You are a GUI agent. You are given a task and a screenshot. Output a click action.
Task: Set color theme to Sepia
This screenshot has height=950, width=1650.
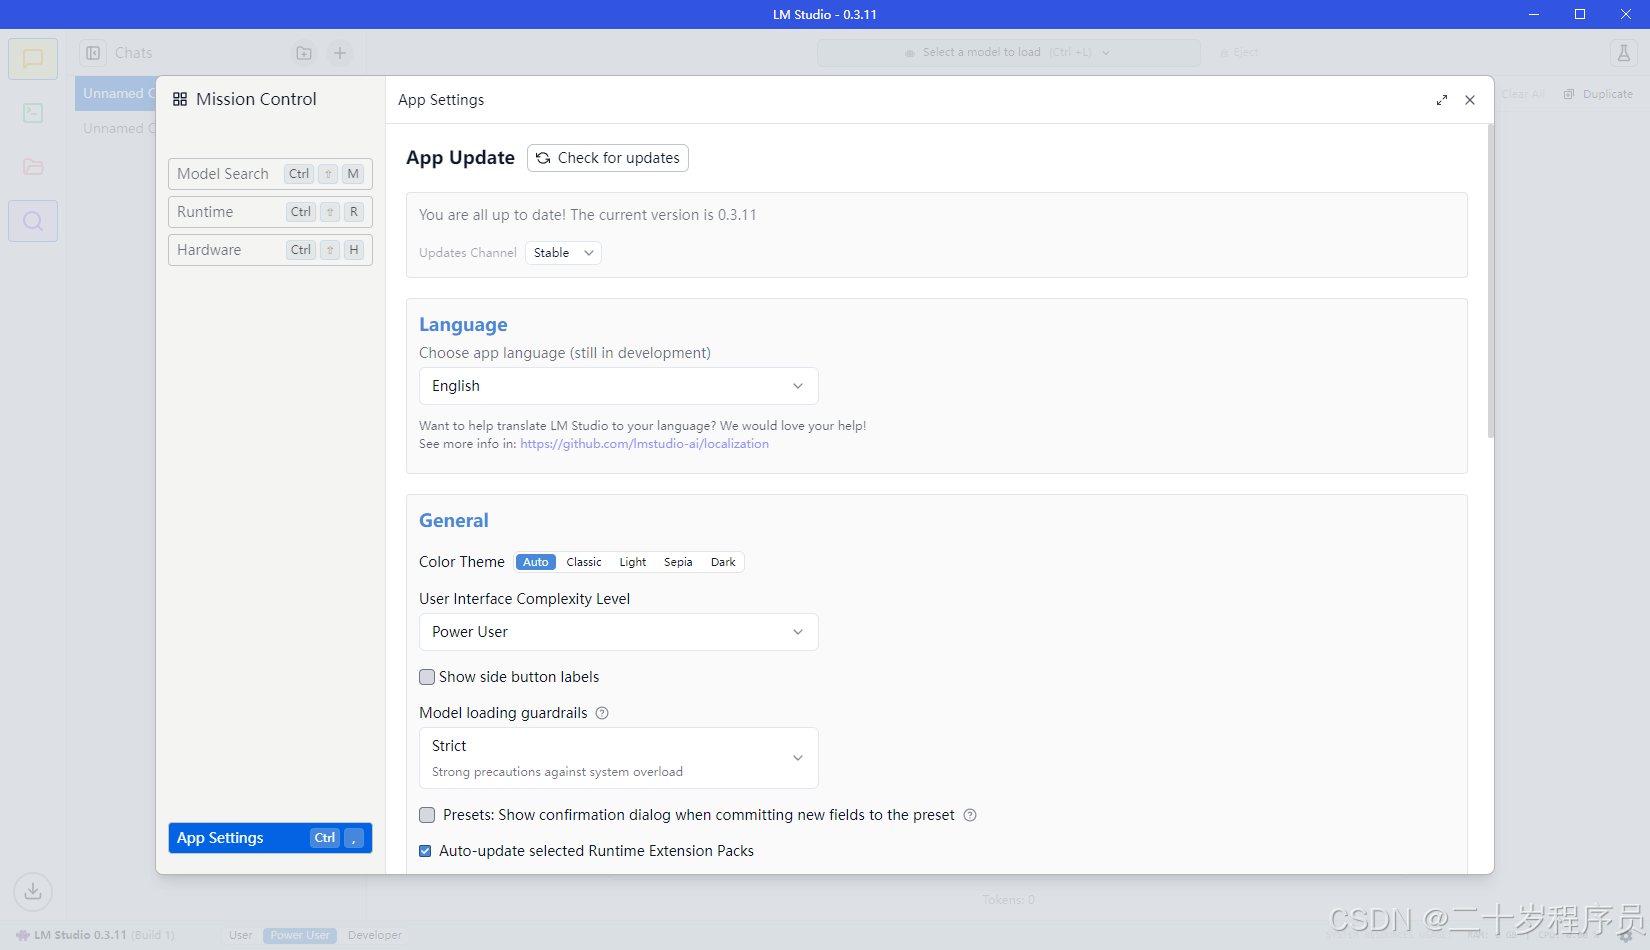point(678,562)
